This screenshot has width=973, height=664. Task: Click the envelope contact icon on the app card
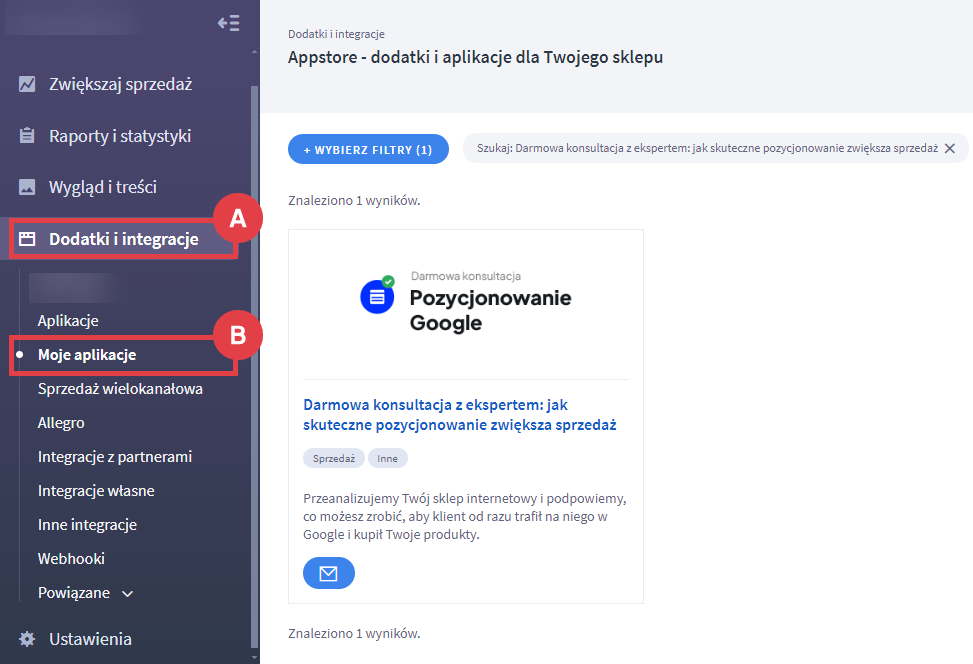328,572
